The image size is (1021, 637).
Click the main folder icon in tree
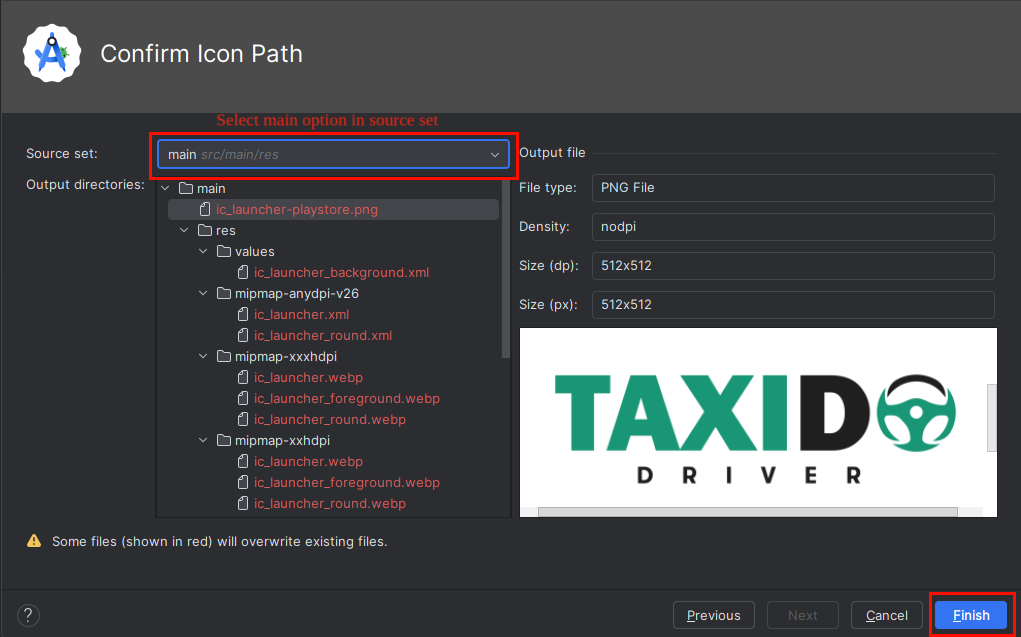click(185, 188)
